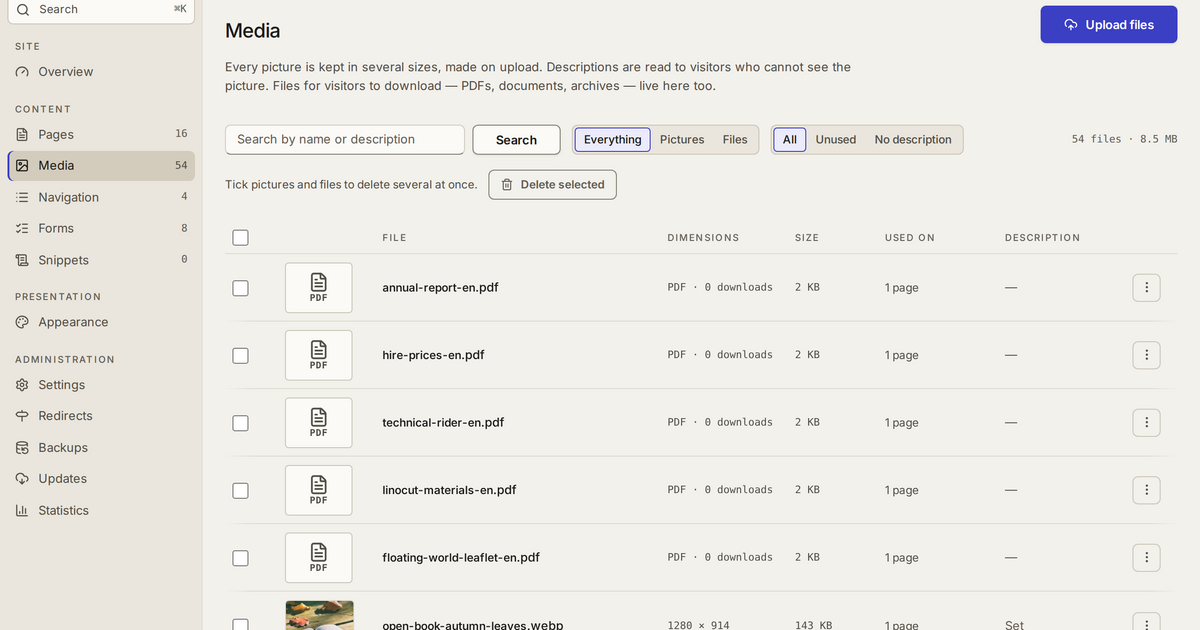Tick checkbox for technical-rider-en.pdf
Screen dimensions: 1200x630
click(x=240, y=423)
